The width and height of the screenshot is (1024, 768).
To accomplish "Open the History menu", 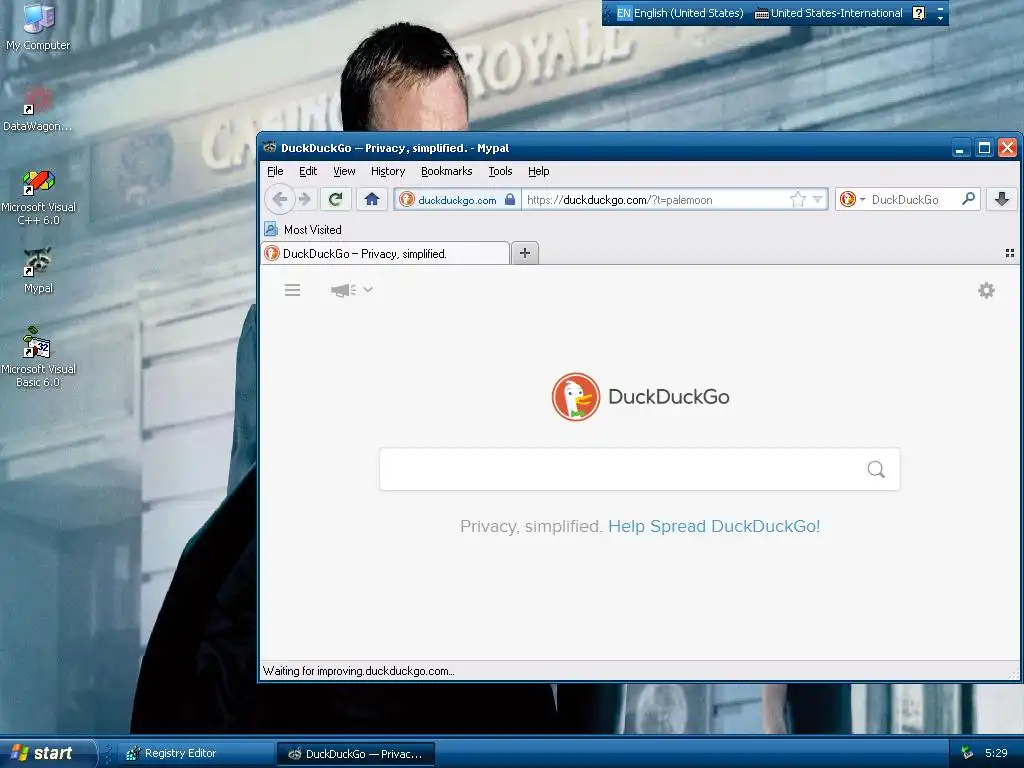I will pyautogui.click(x=388, y=171).
